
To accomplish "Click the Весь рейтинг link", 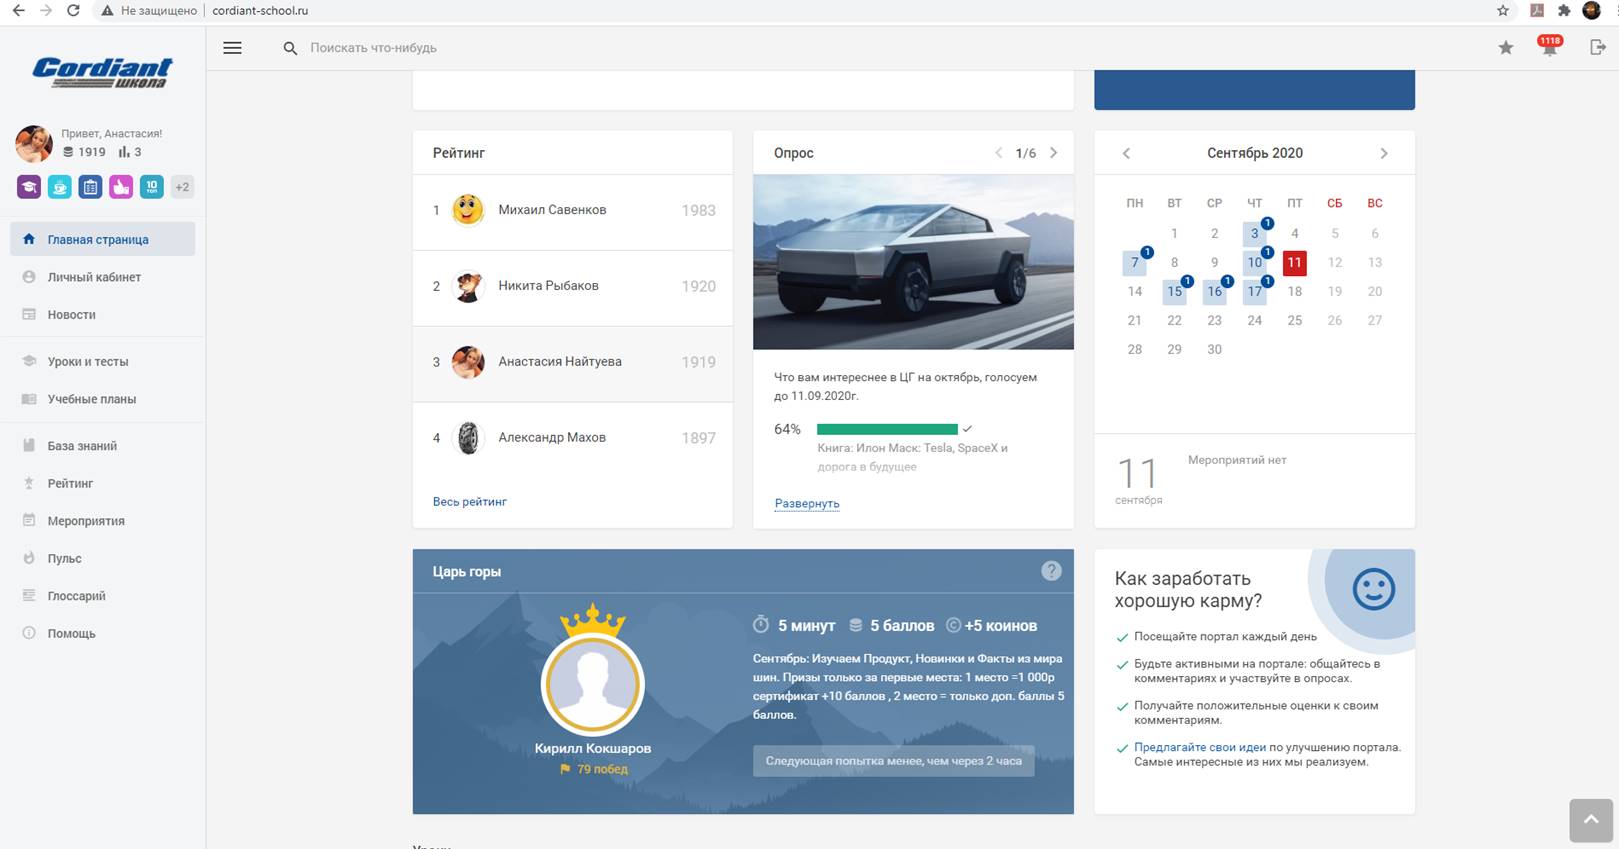I will pyautogui.click(x=470, y=502).
